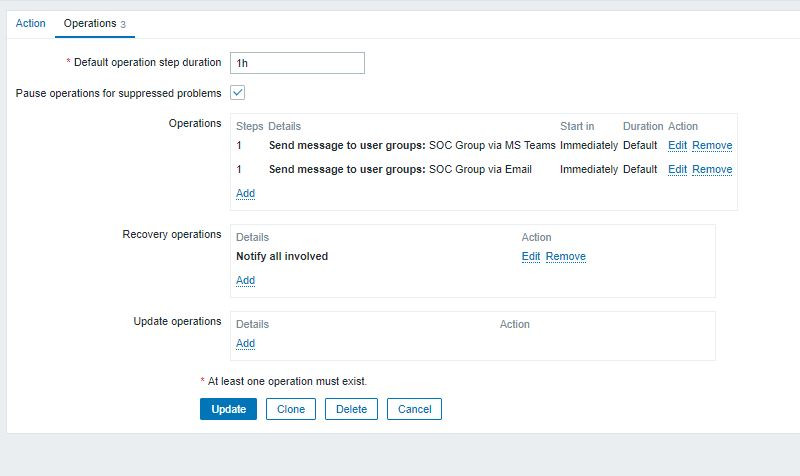Remove the Email message operation

pos(712,169)
